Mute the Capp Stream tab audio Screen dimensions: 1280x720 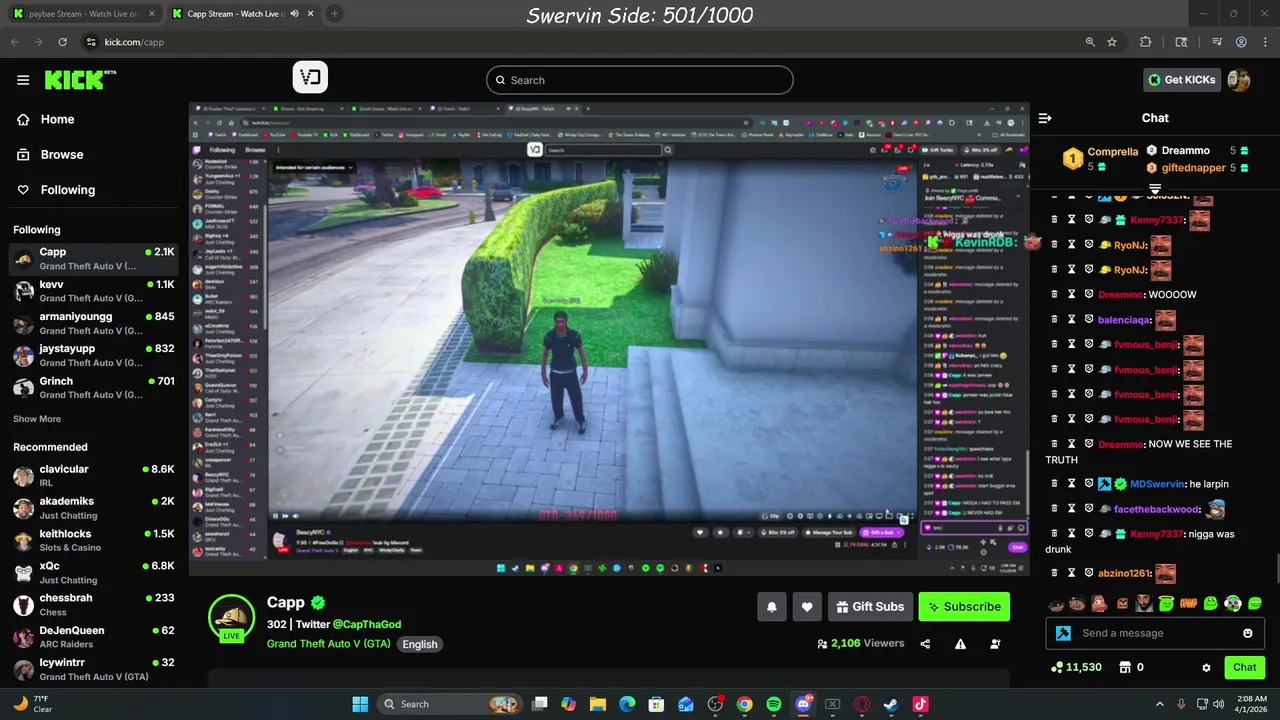click(x=294, y=14)
